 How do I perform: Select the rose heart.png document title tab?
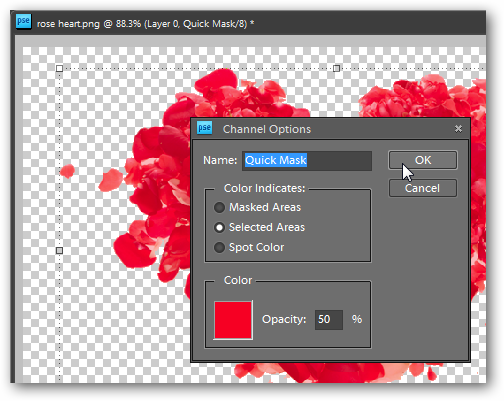click(145, 24)
